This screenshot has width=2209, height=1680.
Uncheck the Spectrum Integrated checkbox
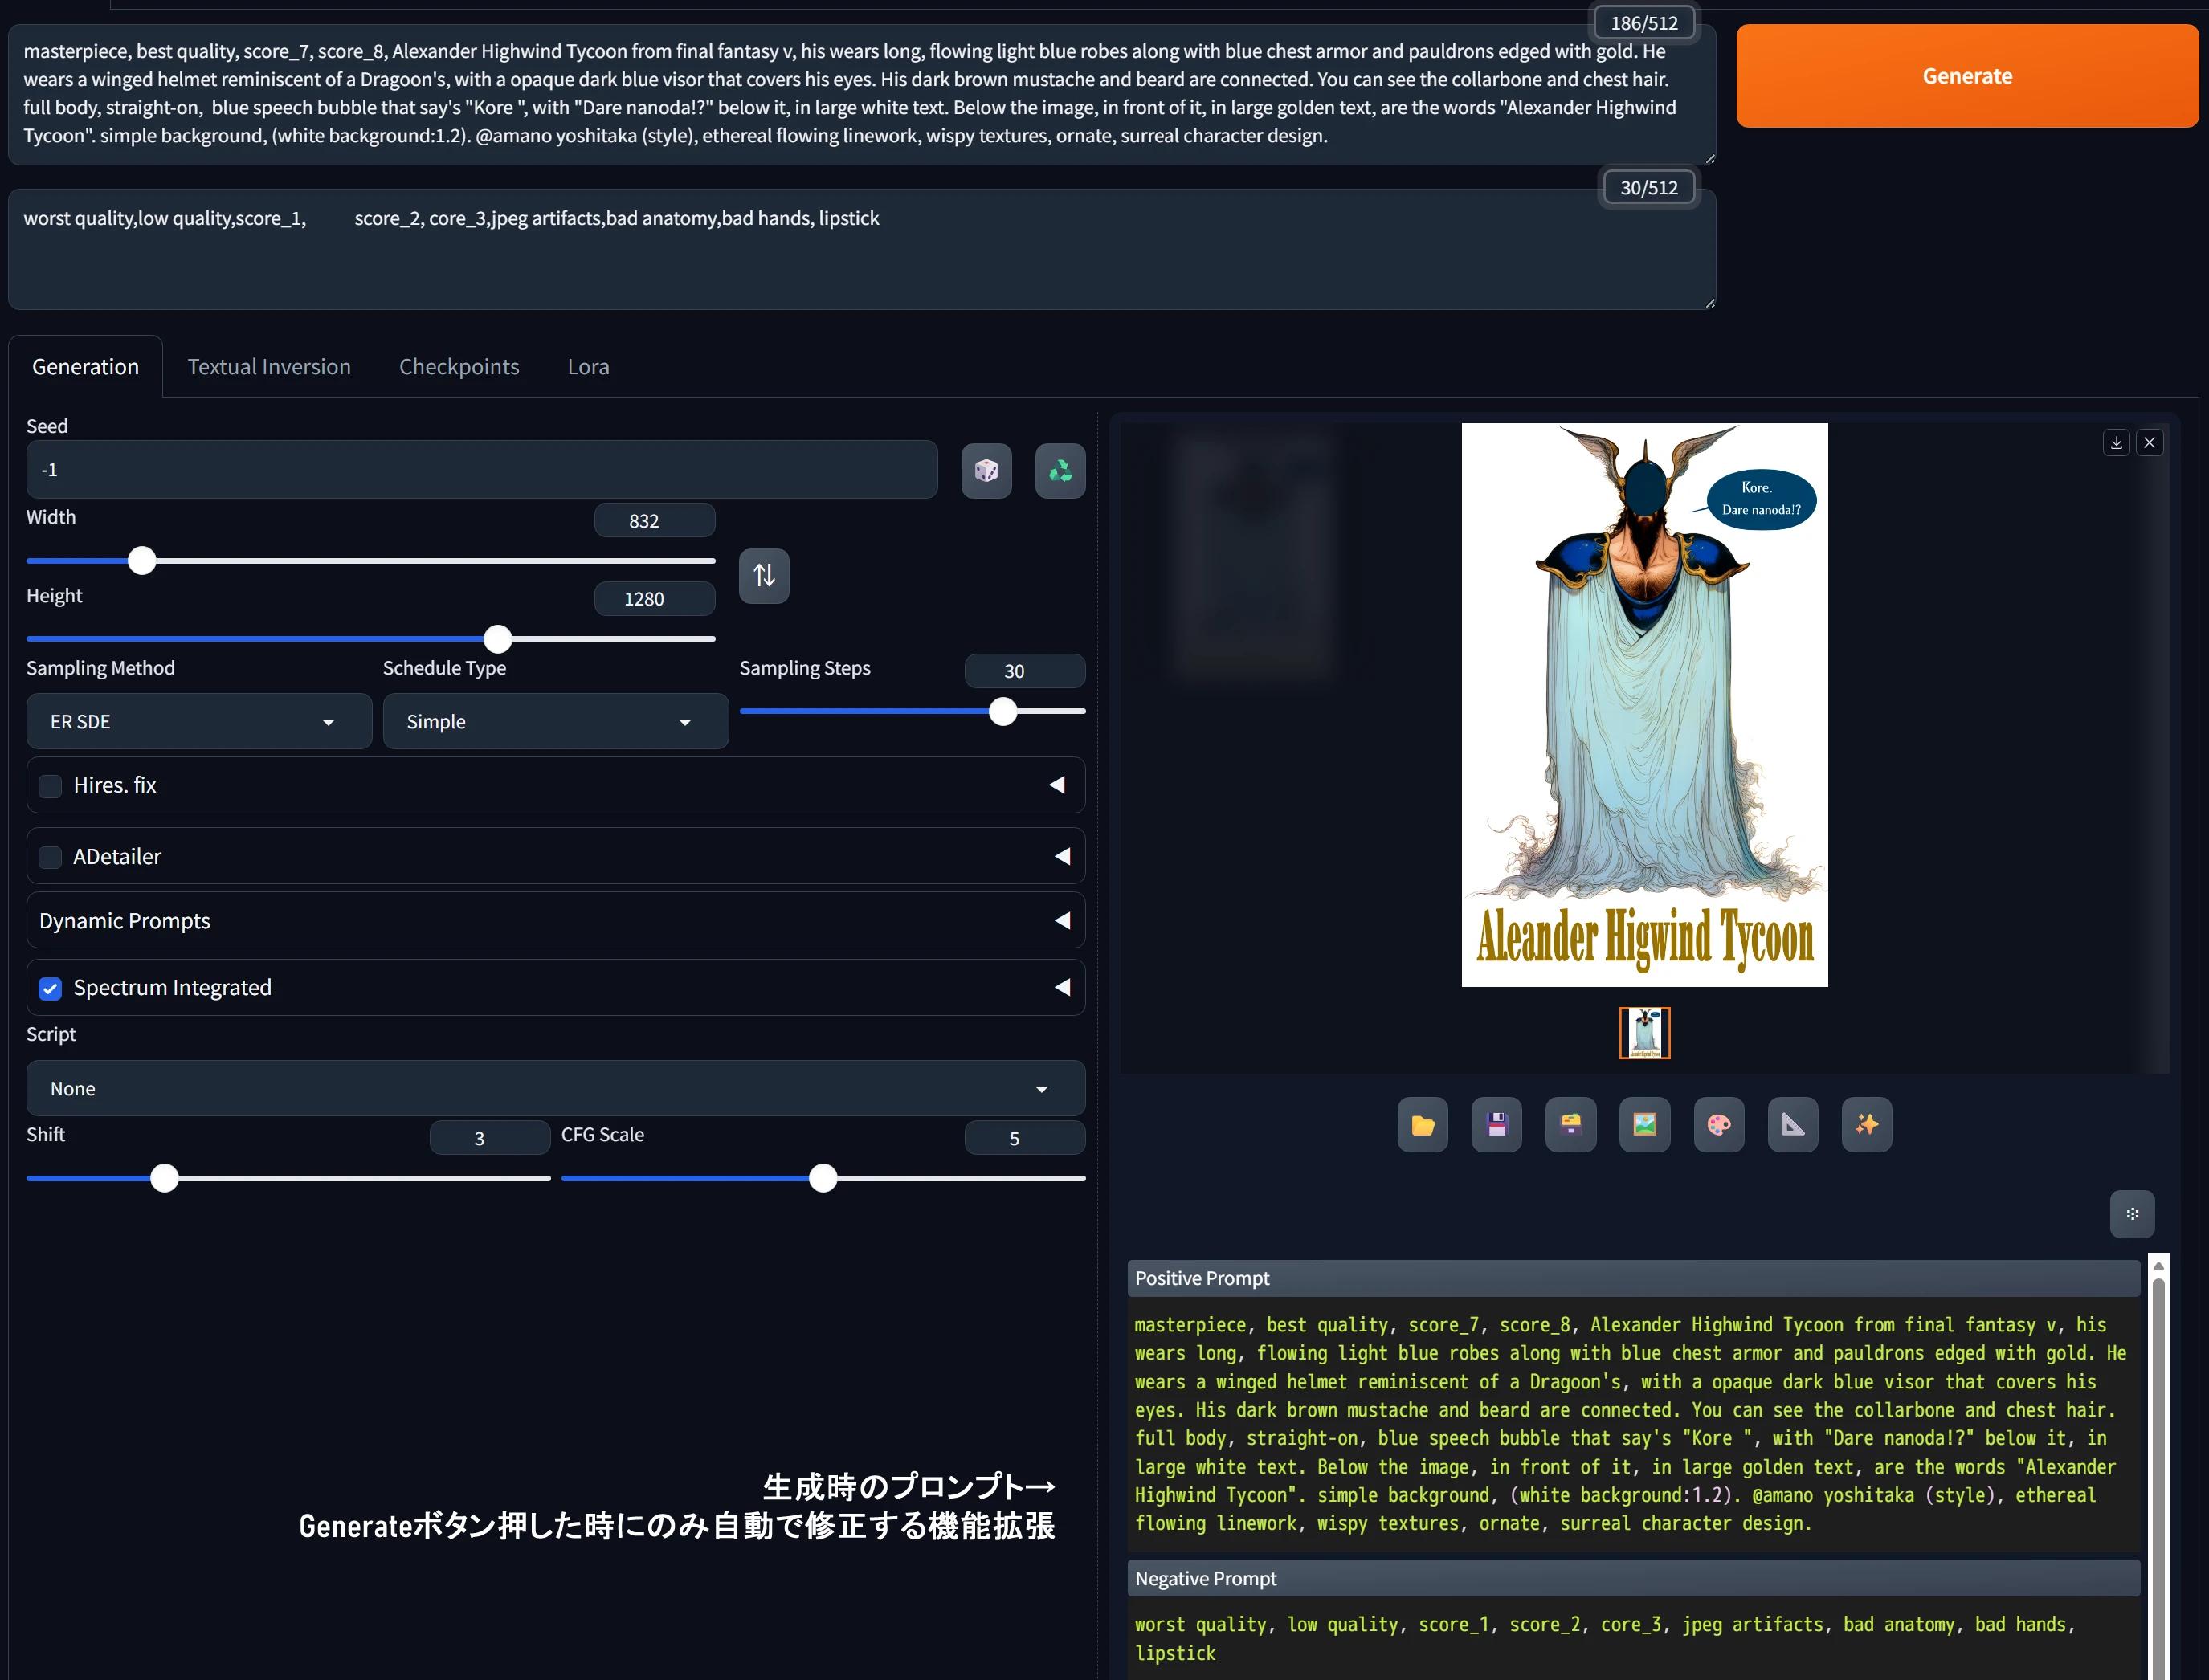(x=50, y=988)
